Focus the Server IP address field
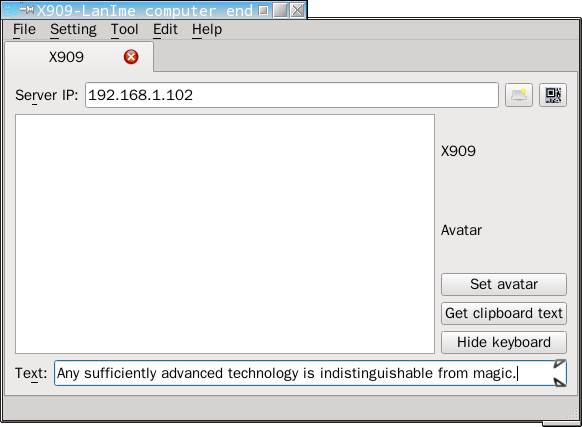582x427 pixels. 292,95
